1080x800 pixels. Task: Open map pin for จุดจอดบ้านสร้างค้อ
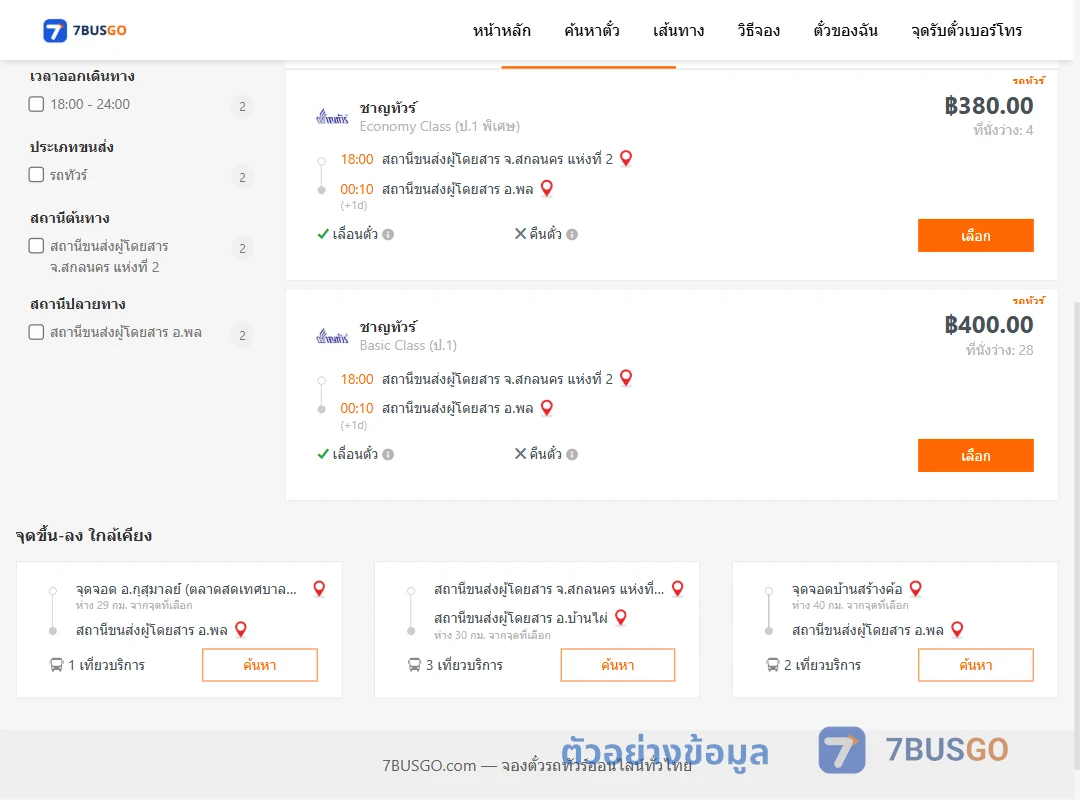(915, 588)
